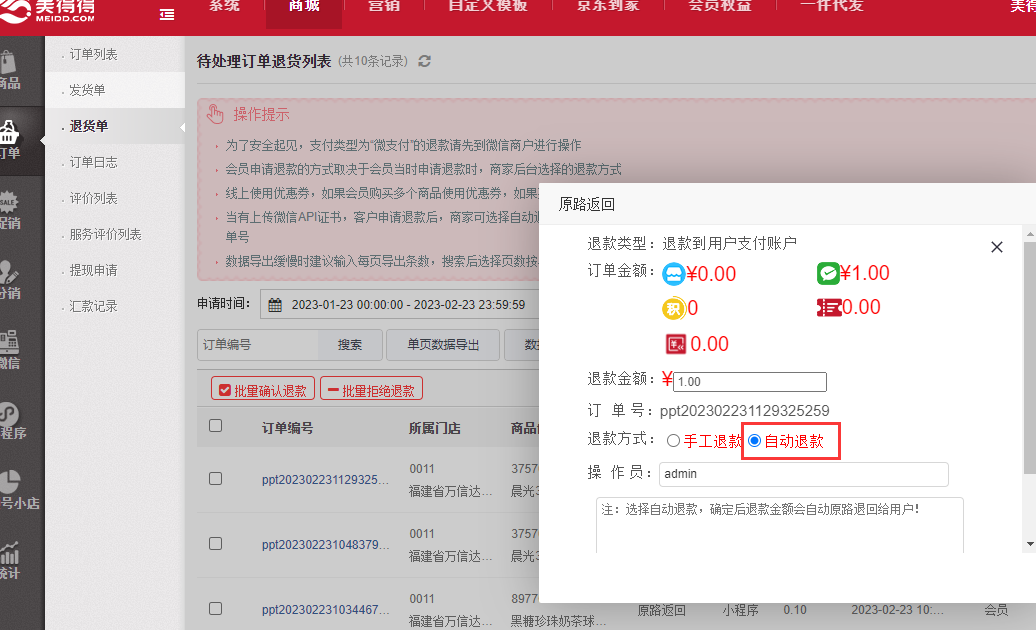This screenshot has width=1036, height=630.
Task: Click the dialog's vertical scrollbar down arrow
Action: 1029,544
